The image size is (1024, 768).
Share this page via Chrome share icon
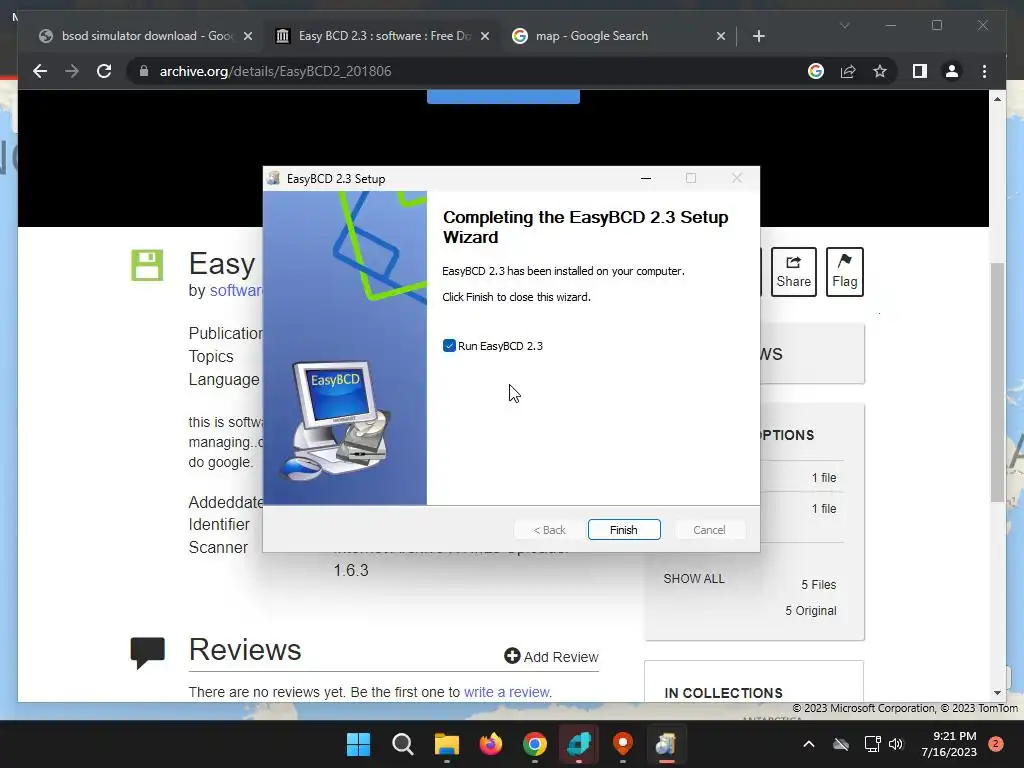[x=848, y=71]
